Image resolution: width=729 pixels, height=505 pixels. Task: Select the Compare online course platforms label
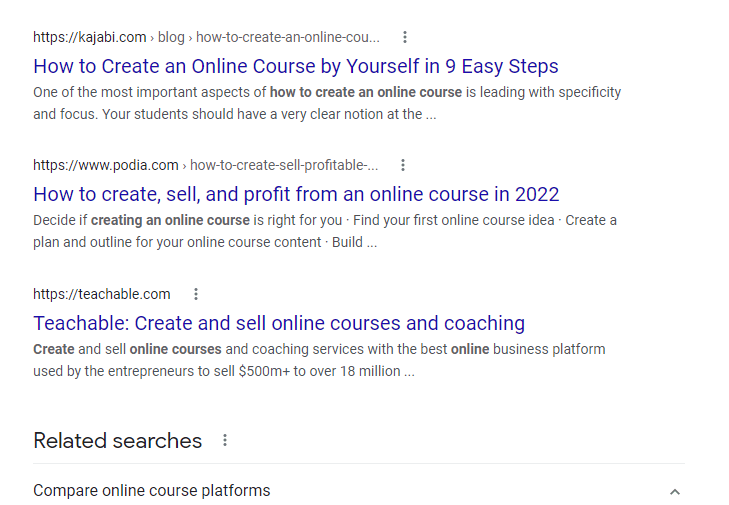click(152, 491)
